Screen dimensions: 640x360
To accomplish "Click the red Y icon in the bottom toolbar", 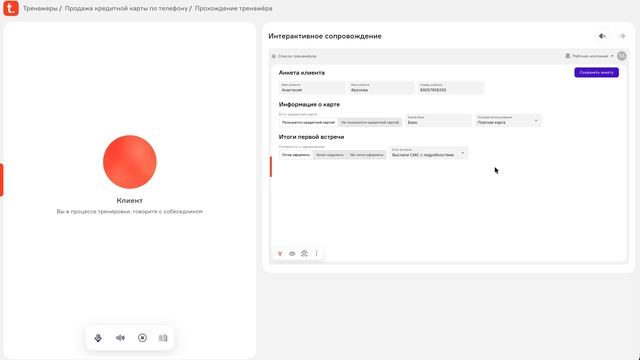I will pos(280,253).
